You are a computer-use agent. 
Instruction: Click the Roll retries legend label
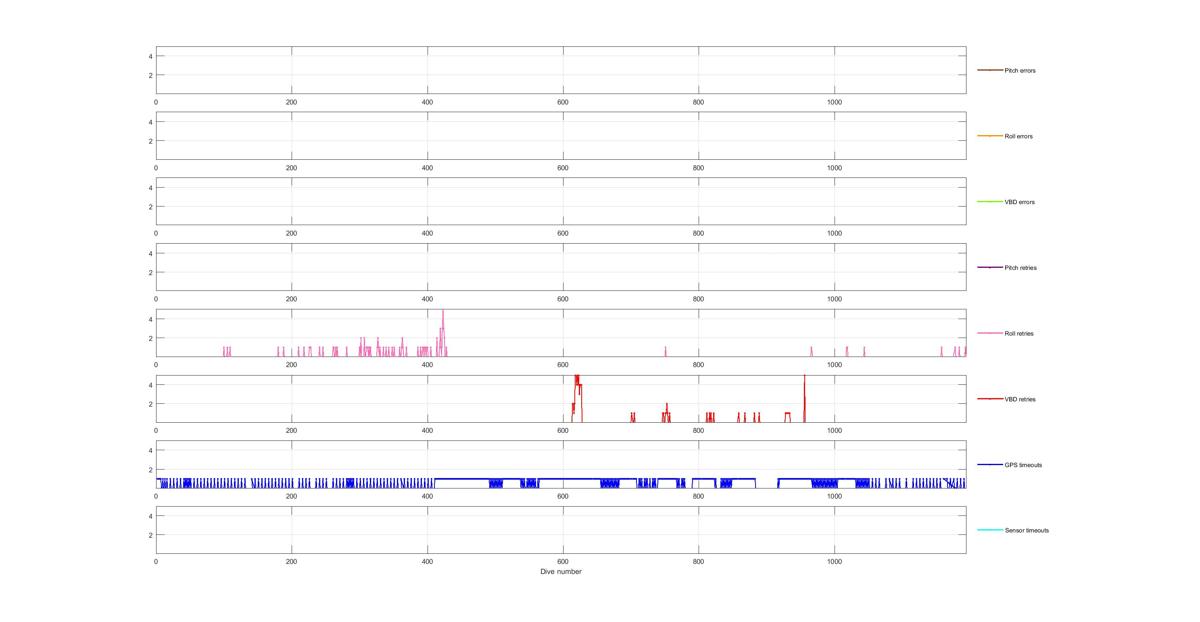coord(1020,333)
